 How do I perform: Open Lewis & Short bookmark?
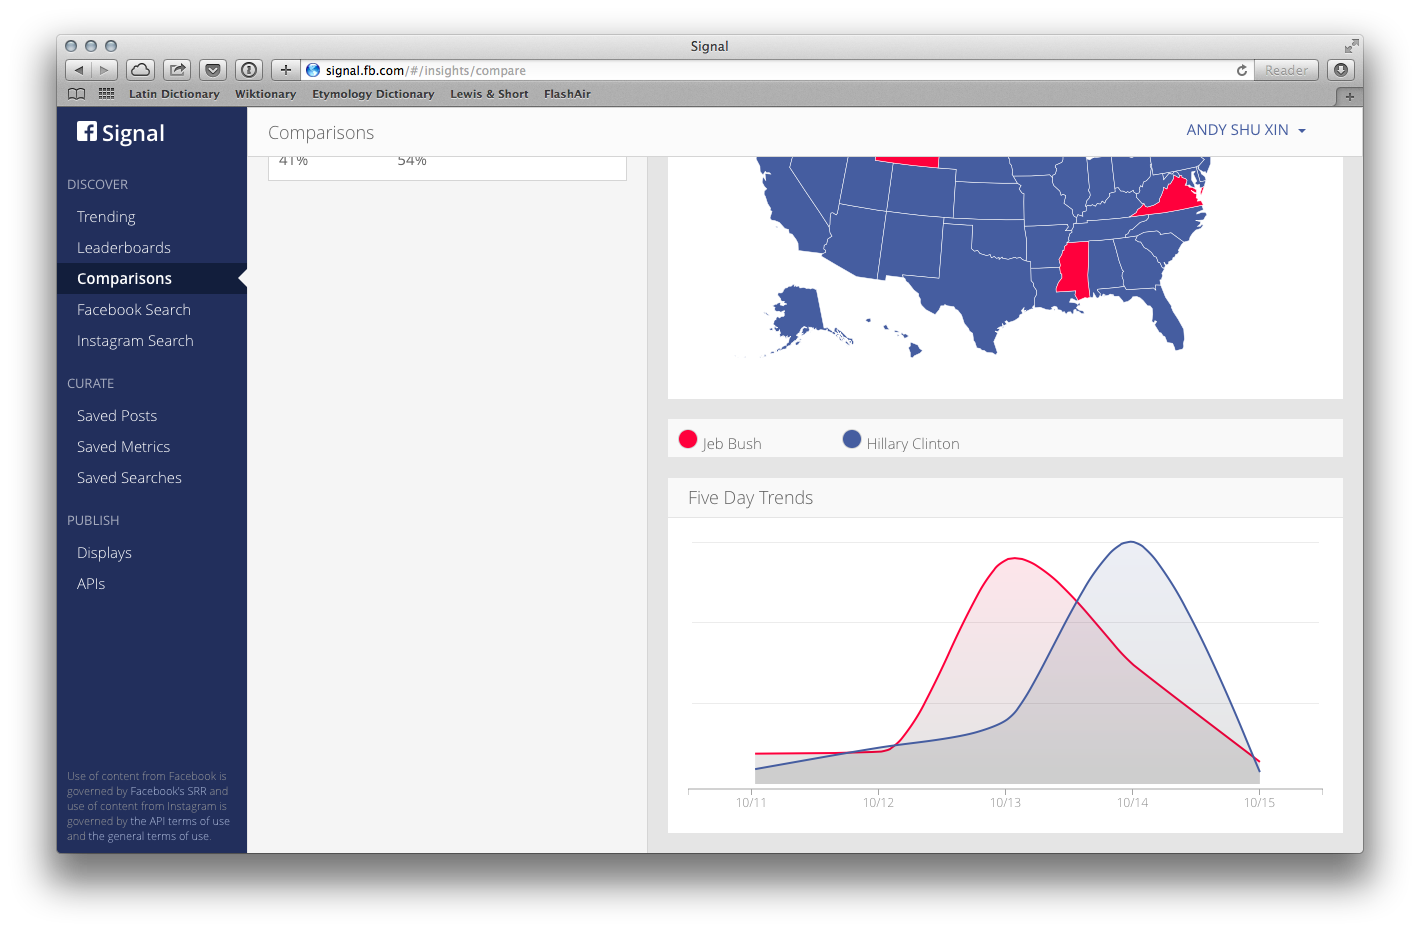pos(489,94)
